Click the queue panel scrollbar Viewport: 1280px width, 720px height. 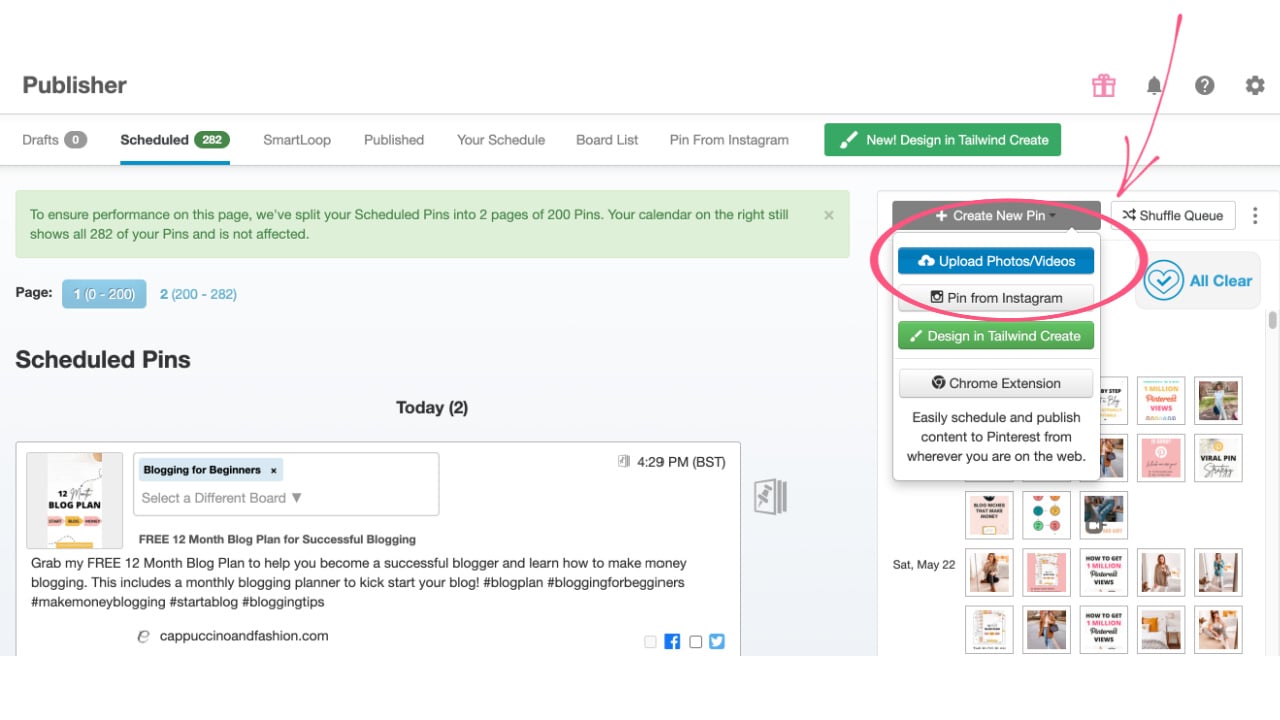pos(1272,319)
